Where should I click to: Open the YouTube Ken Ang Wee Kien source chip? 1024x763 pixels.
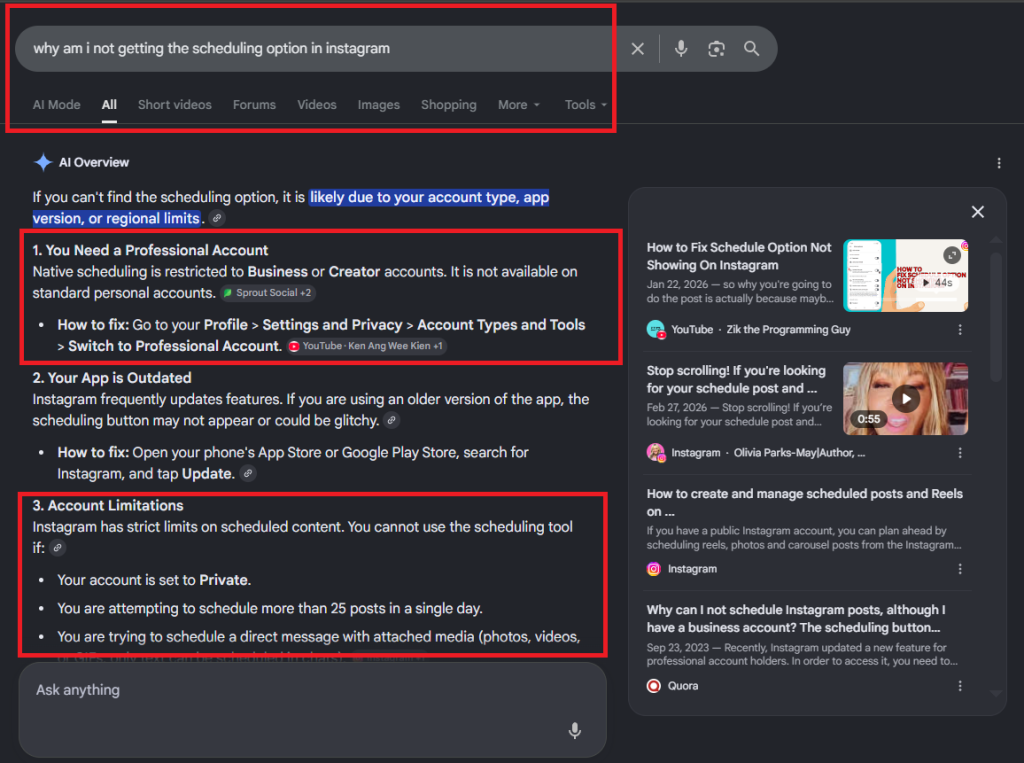(x=366, y=346)
